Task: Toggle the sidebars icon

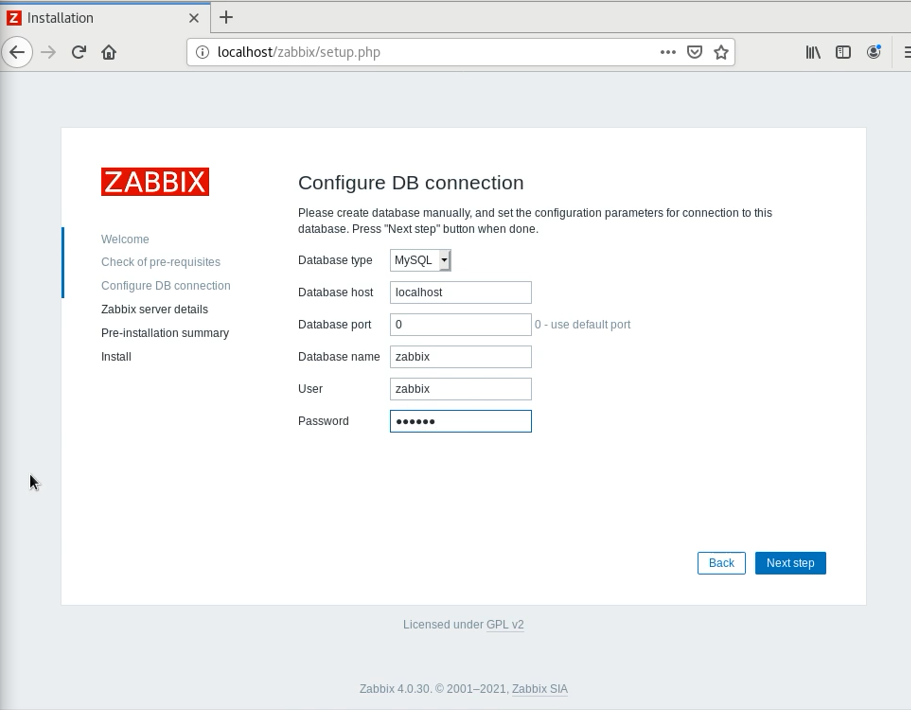Action: tap(843, 52)
